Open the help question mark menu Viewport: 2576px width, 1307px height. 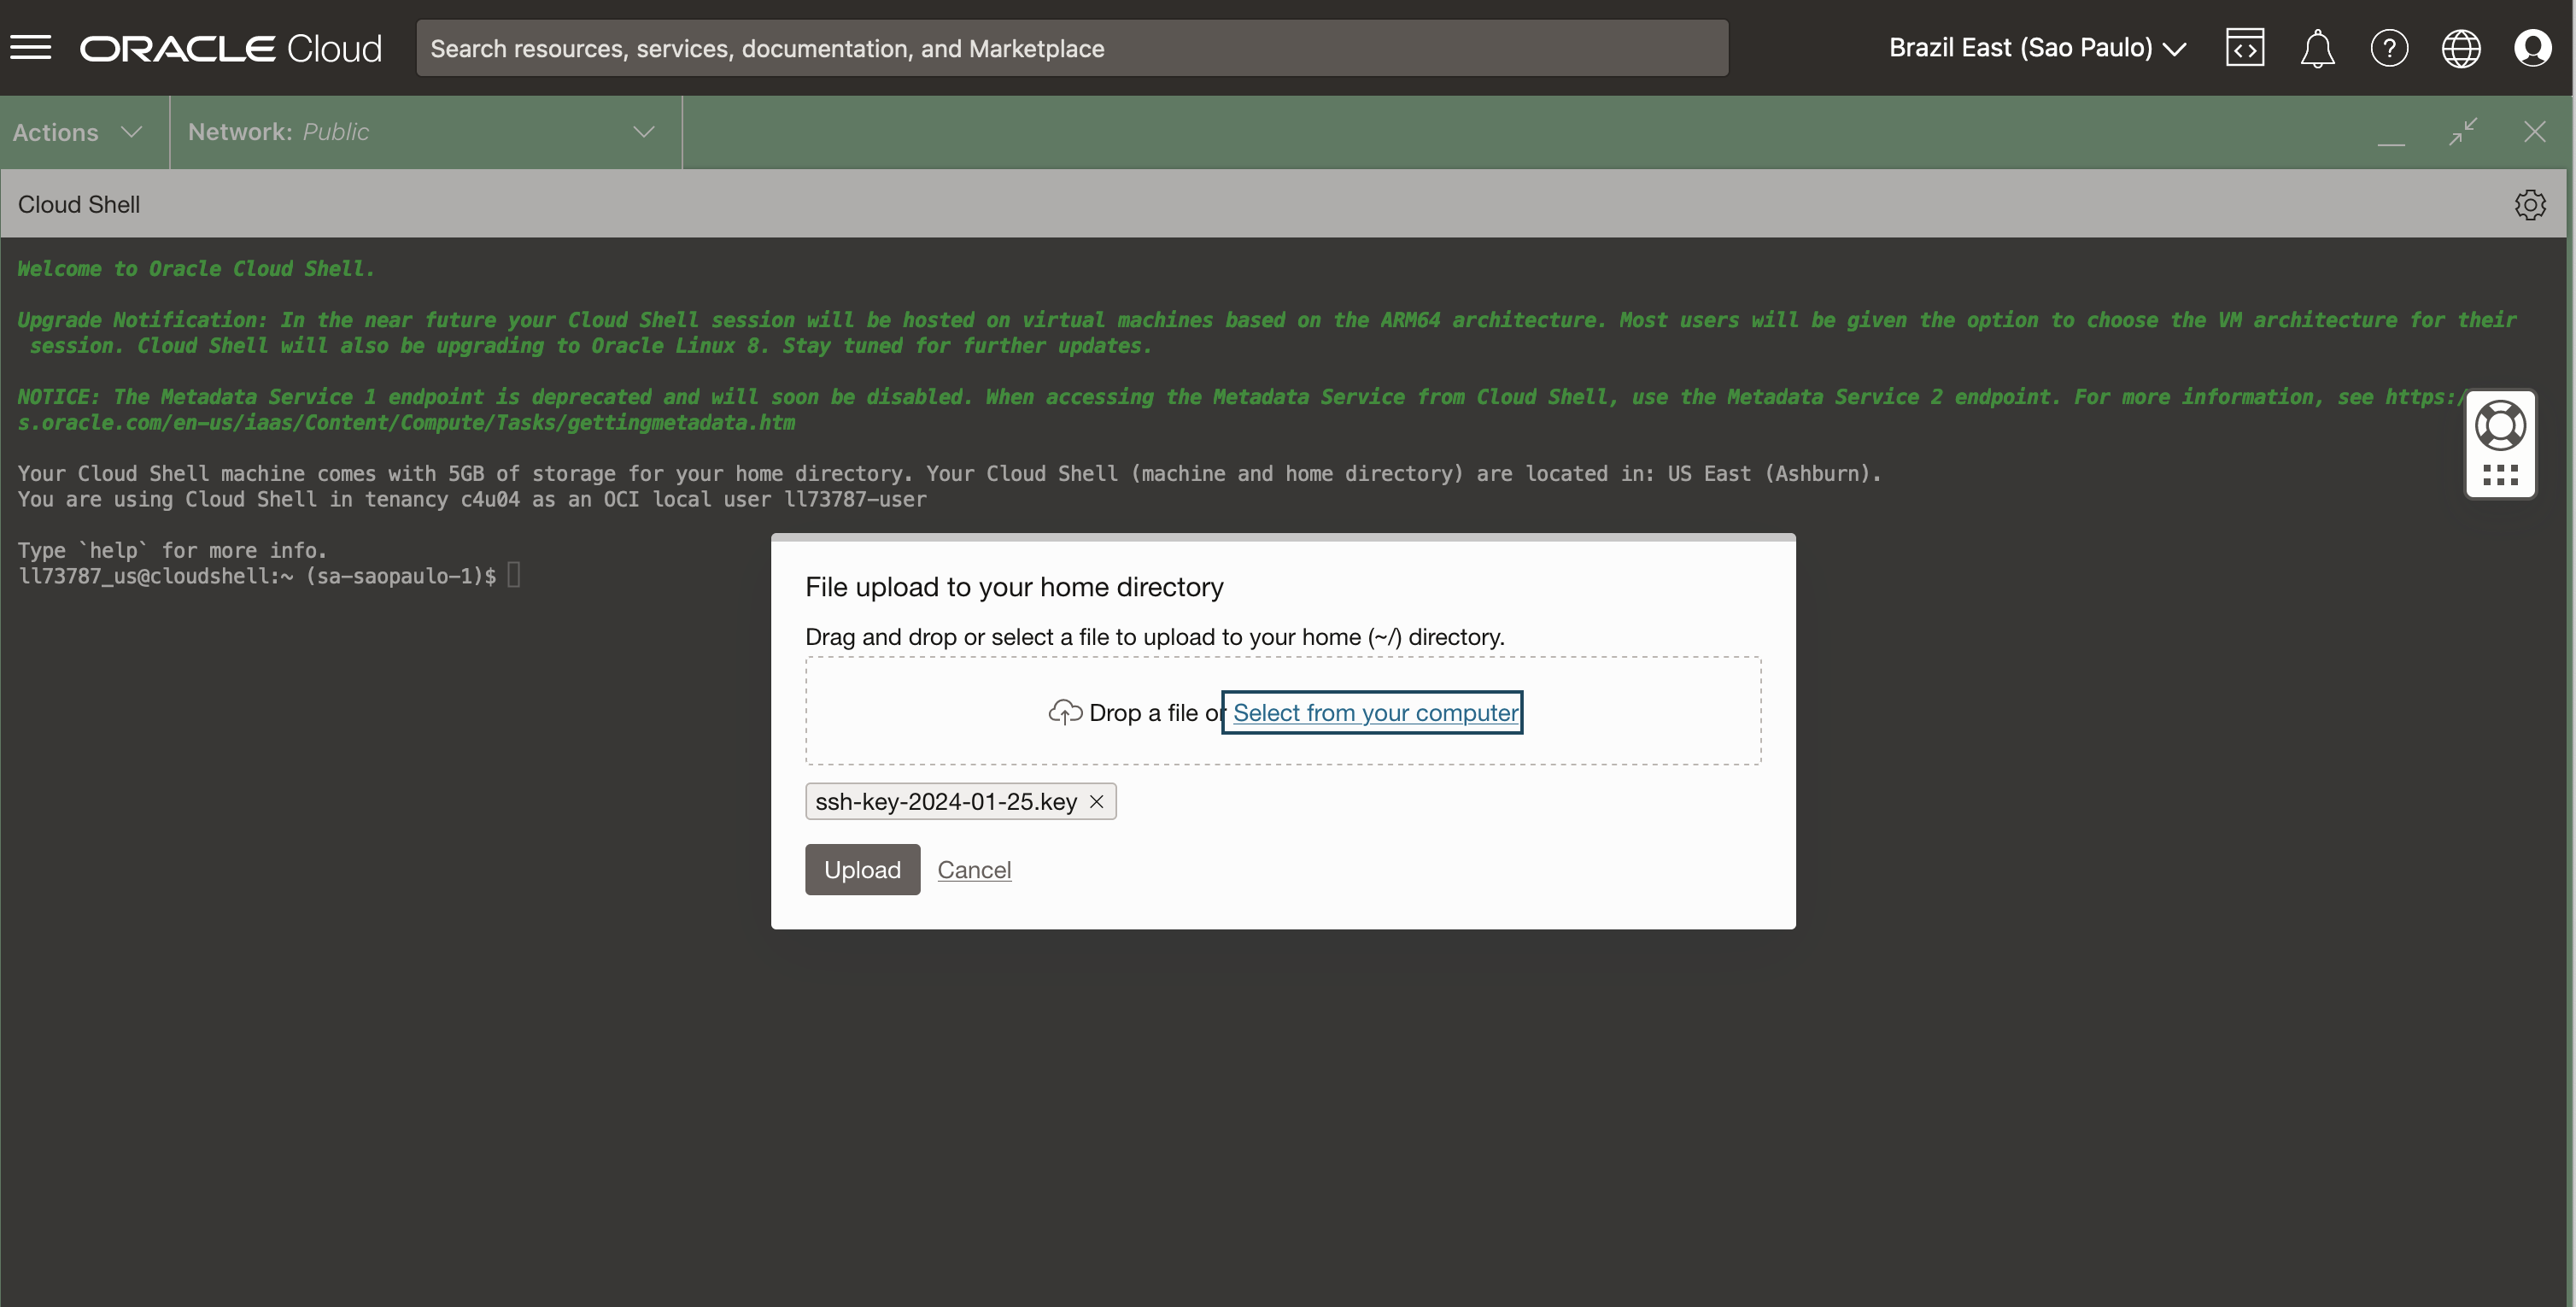pos(2388,48)
